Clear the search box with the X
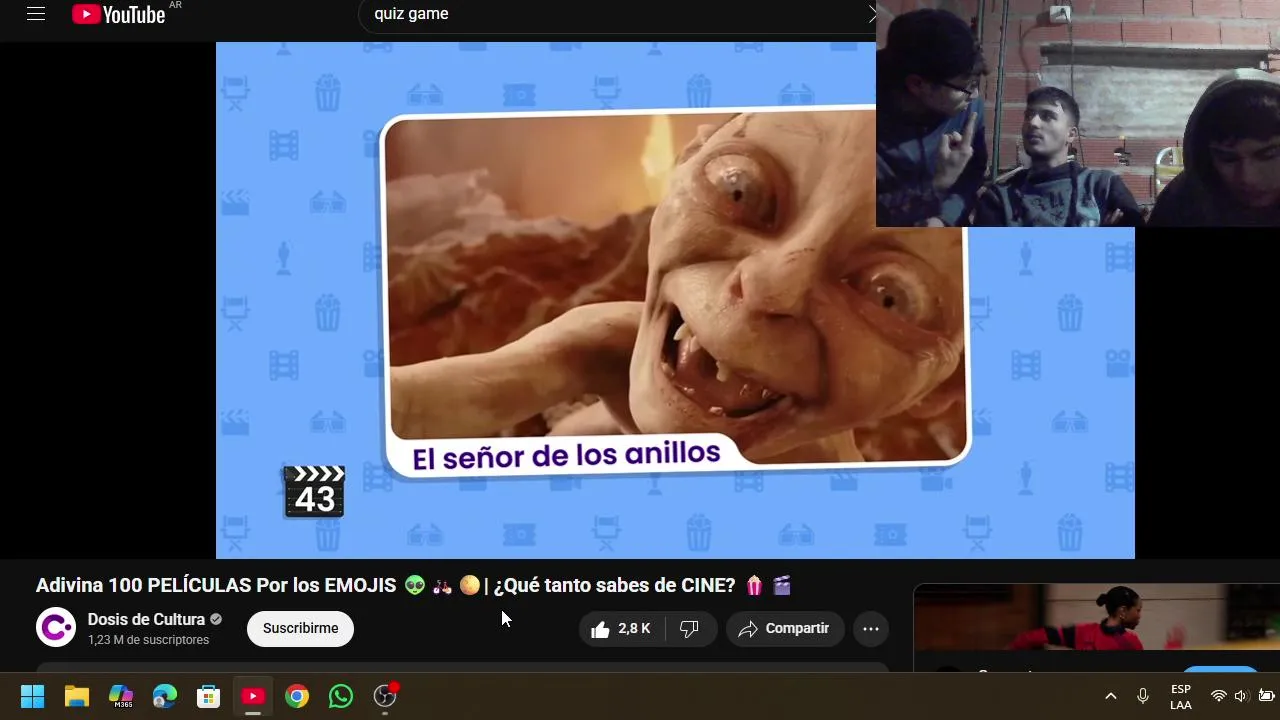The height and width of the screenshot is (720, 1280). pos(872,14)
